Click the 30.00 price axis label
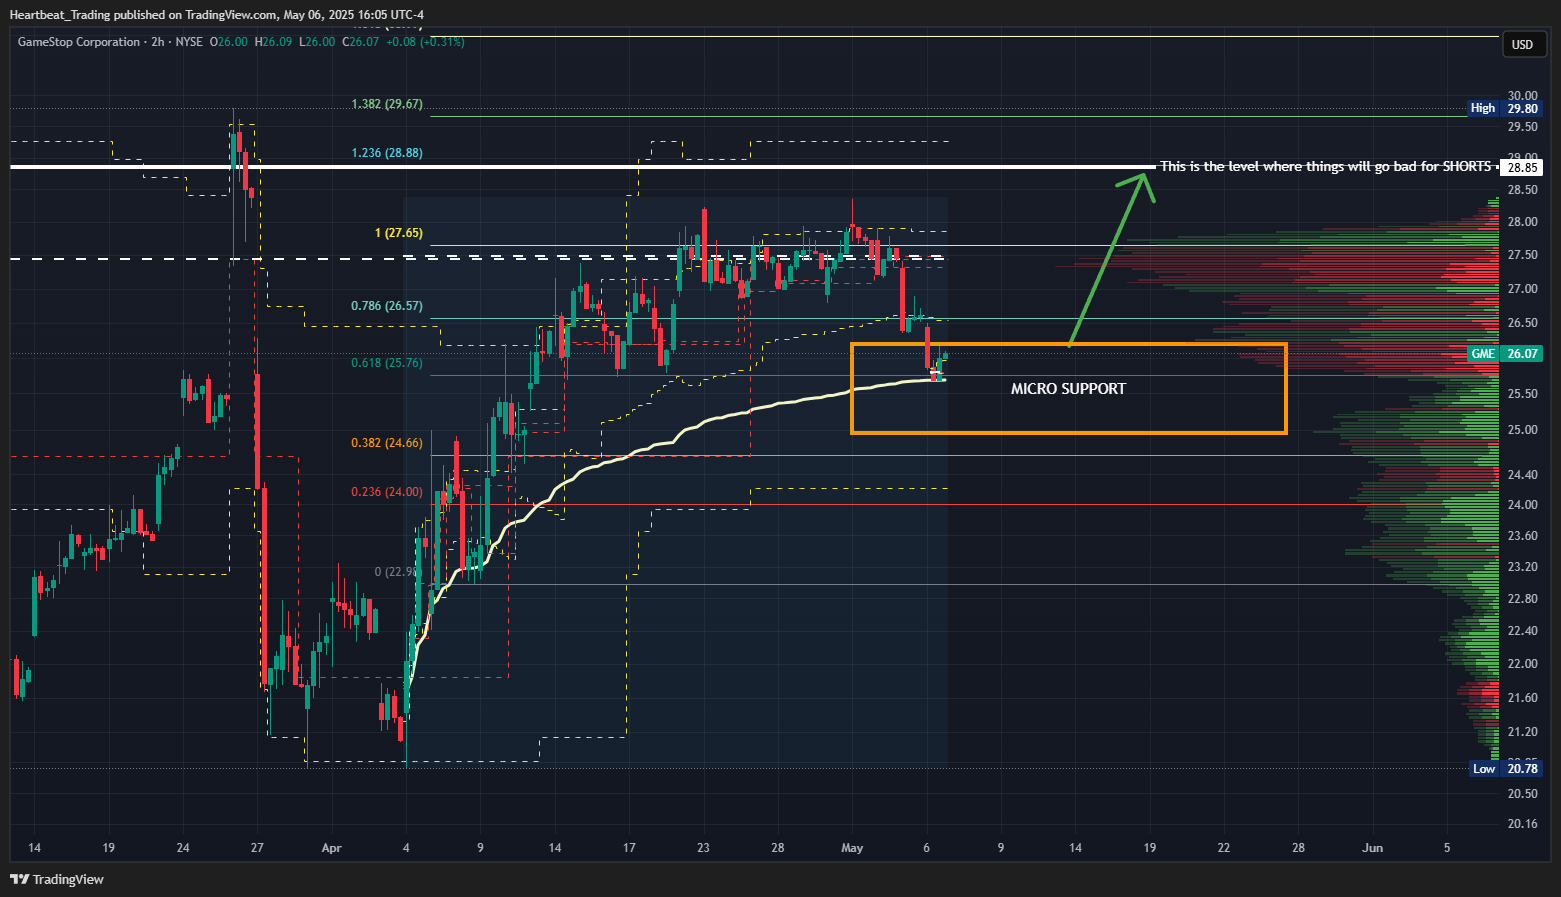Screen dimensions: 1561x897 [x=1522, y=96]
